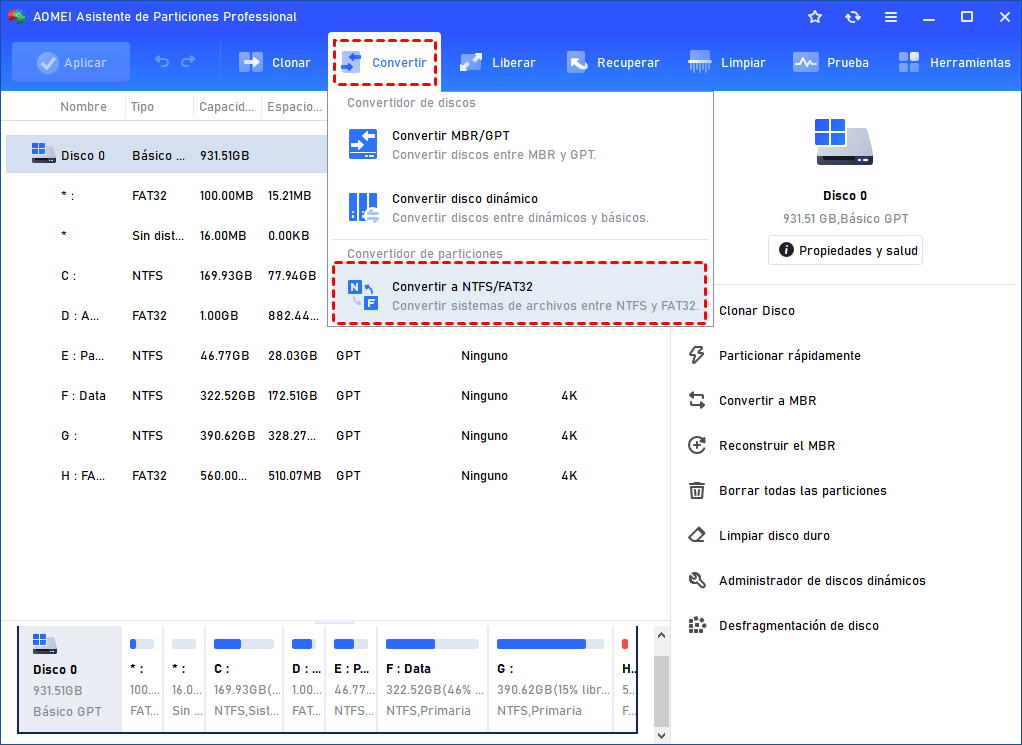Click the Desfragmentación de disco icon

click(x=697, y=625)
